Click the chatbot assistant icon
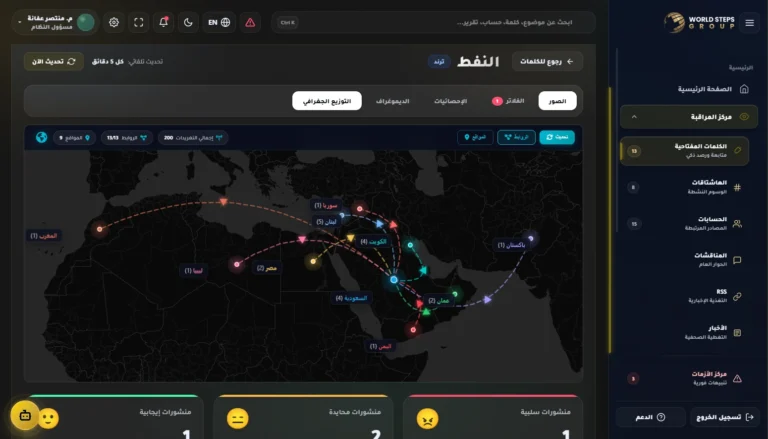Image resolution: width=768 pixels, height=439 pixels. click(25, 415)
